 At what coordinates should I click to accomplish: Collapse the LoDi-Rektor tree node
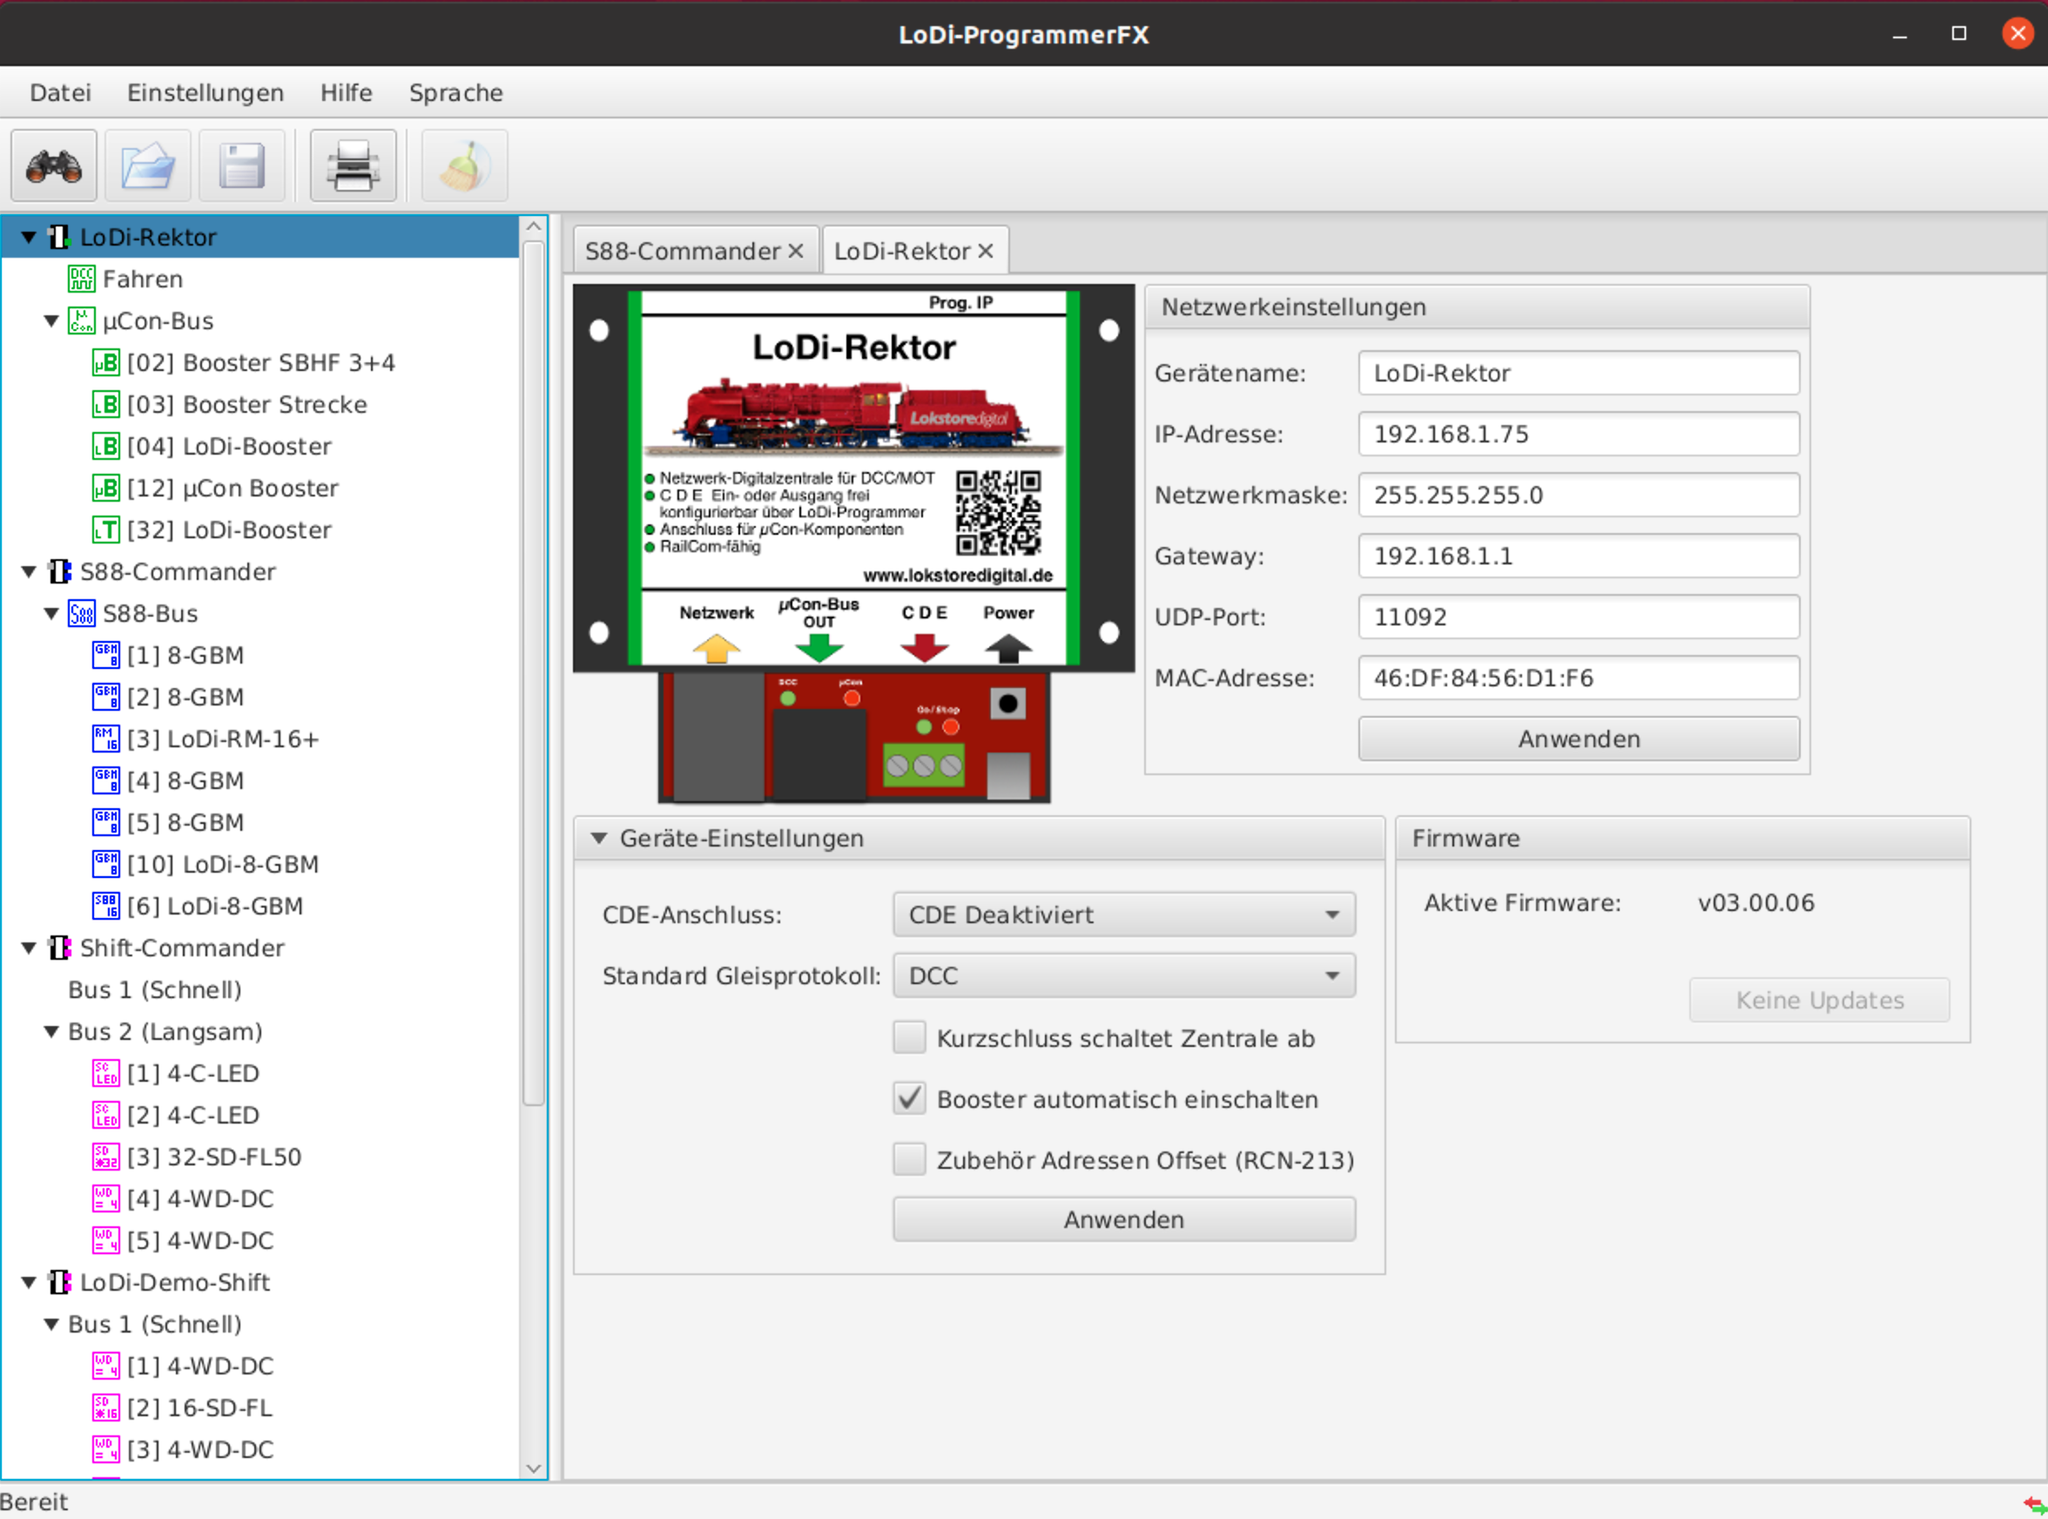click(29, 238)
